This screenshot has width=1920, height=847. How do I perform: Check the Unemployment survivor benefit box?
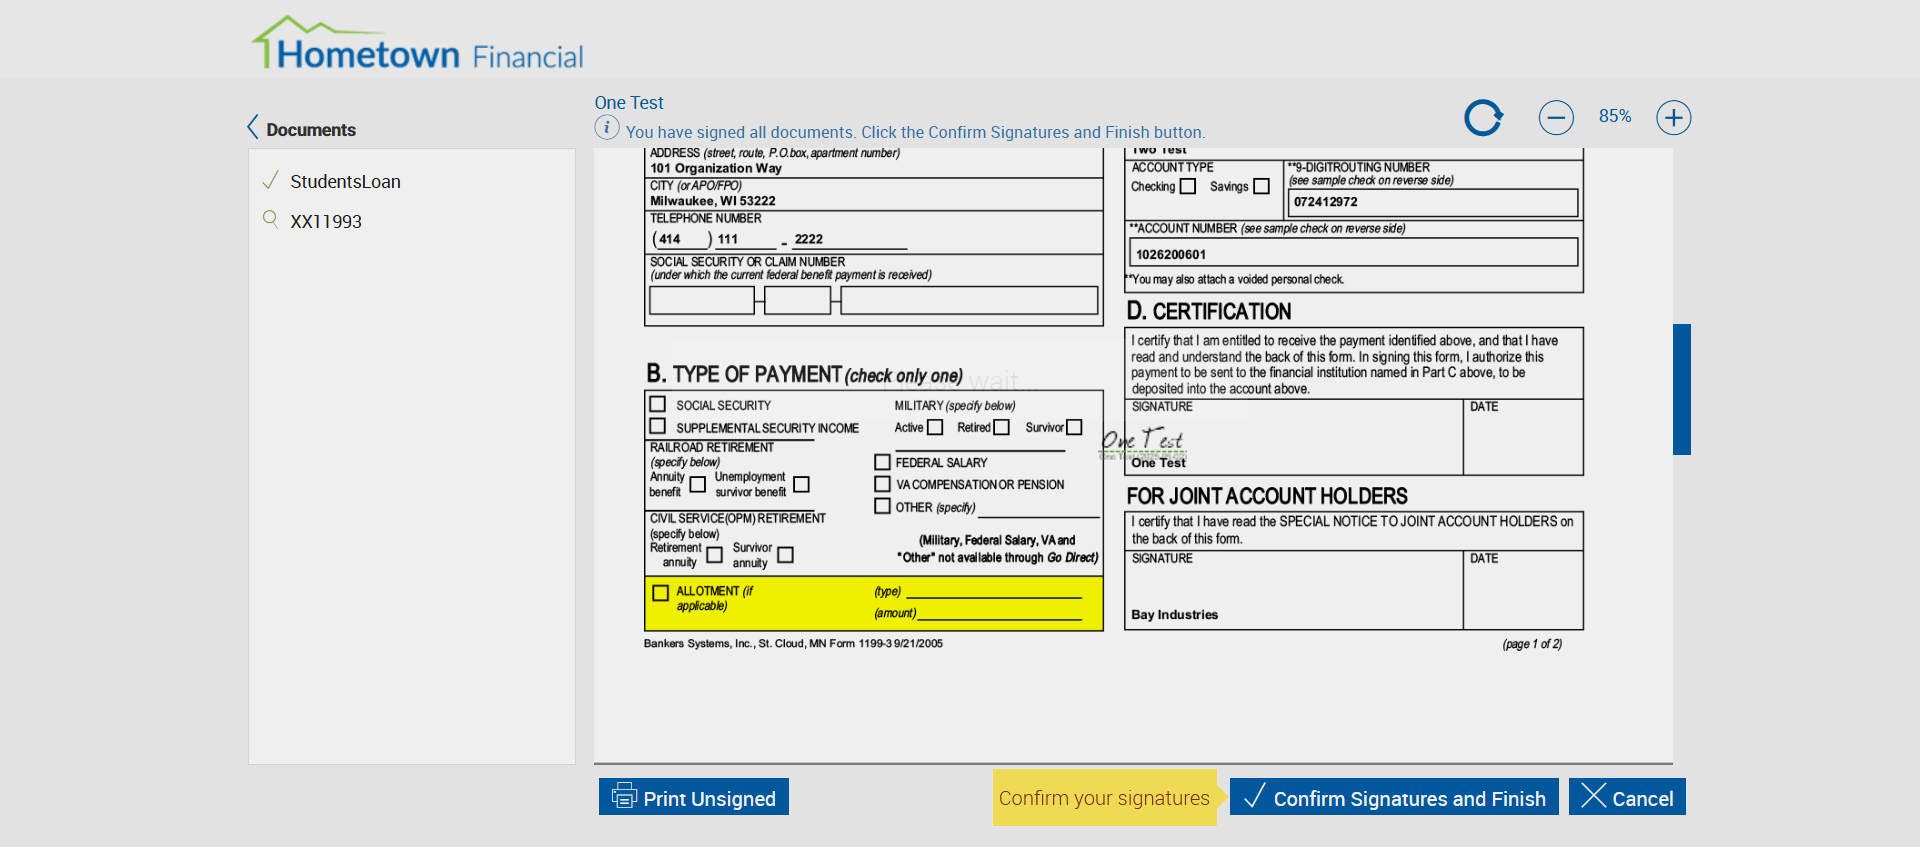[x=801, y=485]
